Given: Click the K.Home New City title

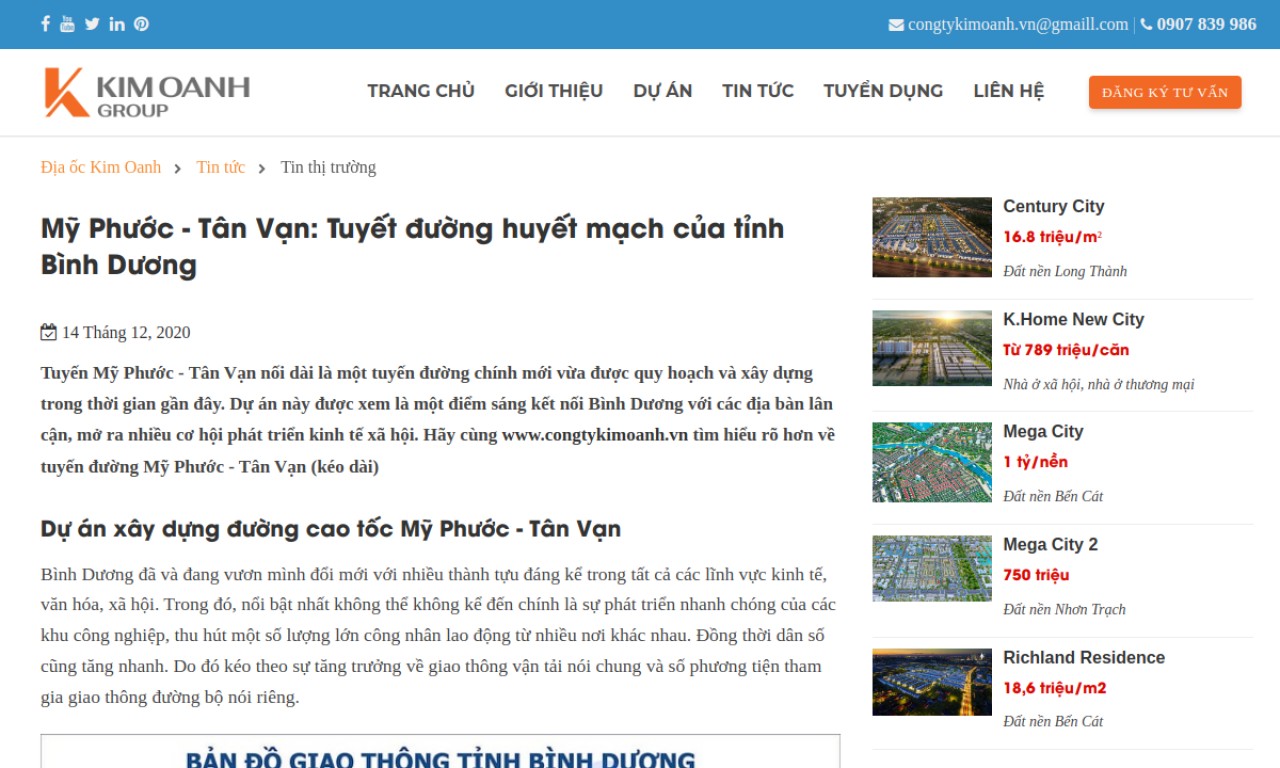Looking at the screenshot, I should (x=1074, y=319).
